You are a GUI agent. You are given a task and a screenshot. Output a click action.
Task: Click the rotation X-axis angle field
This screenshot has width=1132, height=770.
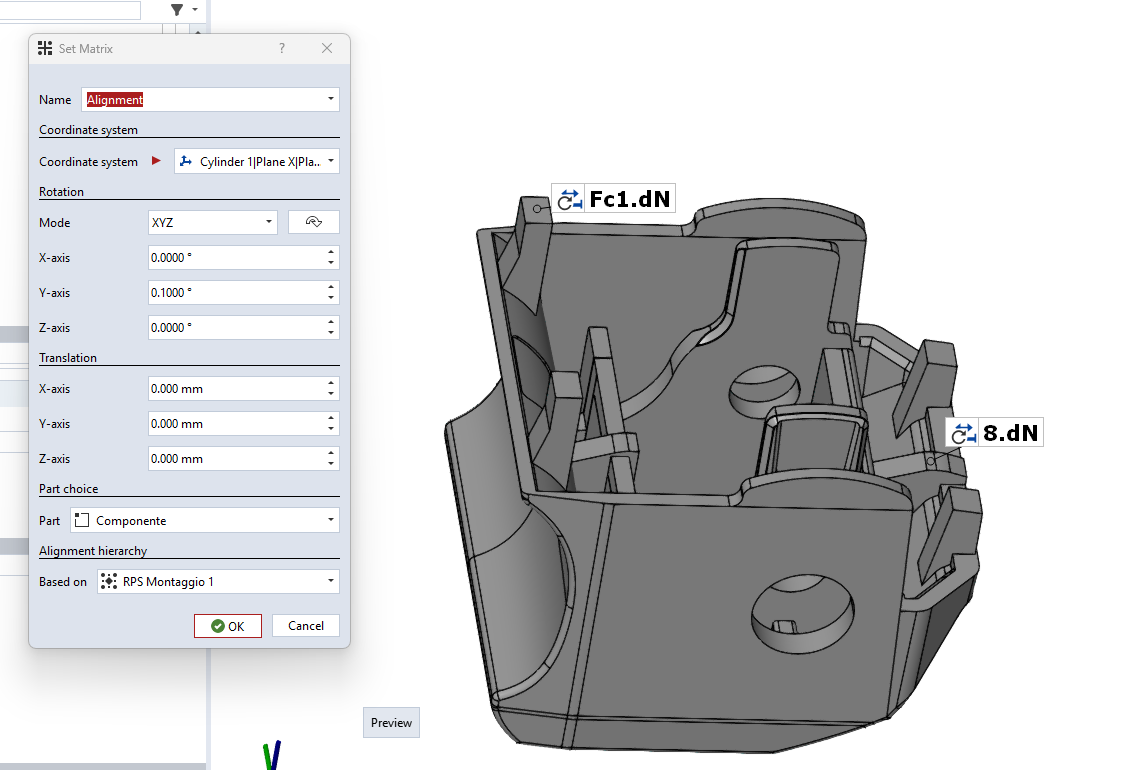[235, 258]
